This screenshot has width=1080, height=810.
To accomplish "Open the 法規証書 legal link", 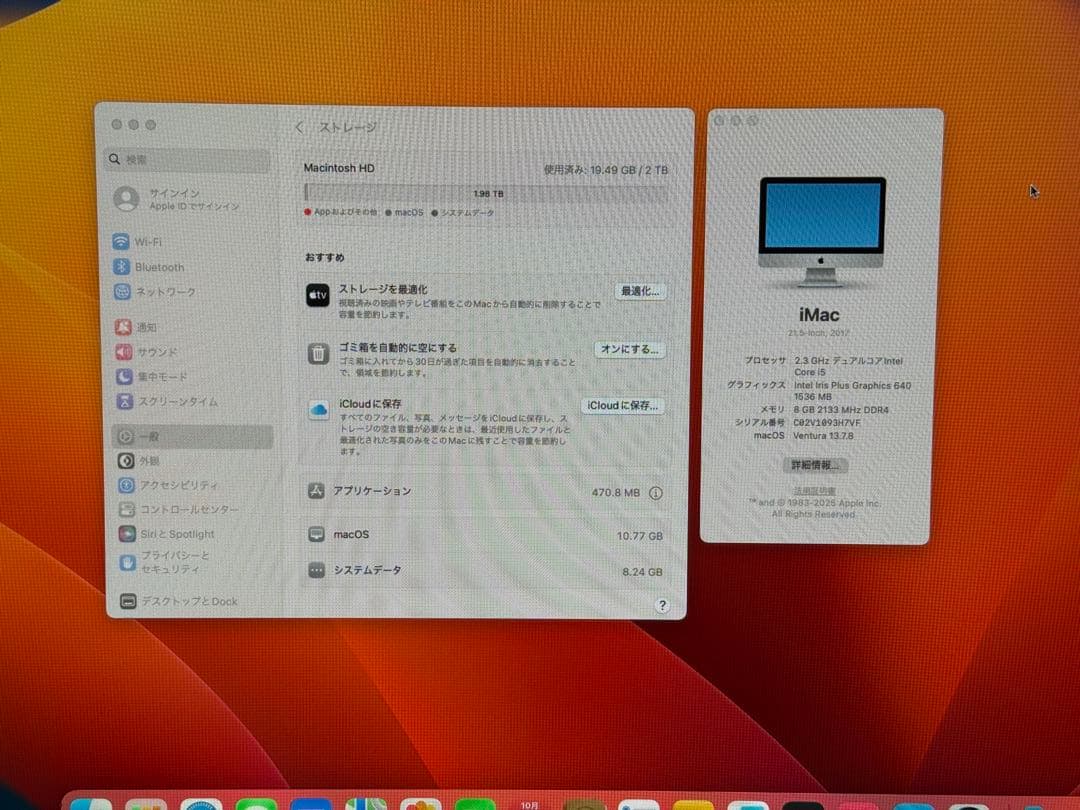I will [x=814, y=490].
